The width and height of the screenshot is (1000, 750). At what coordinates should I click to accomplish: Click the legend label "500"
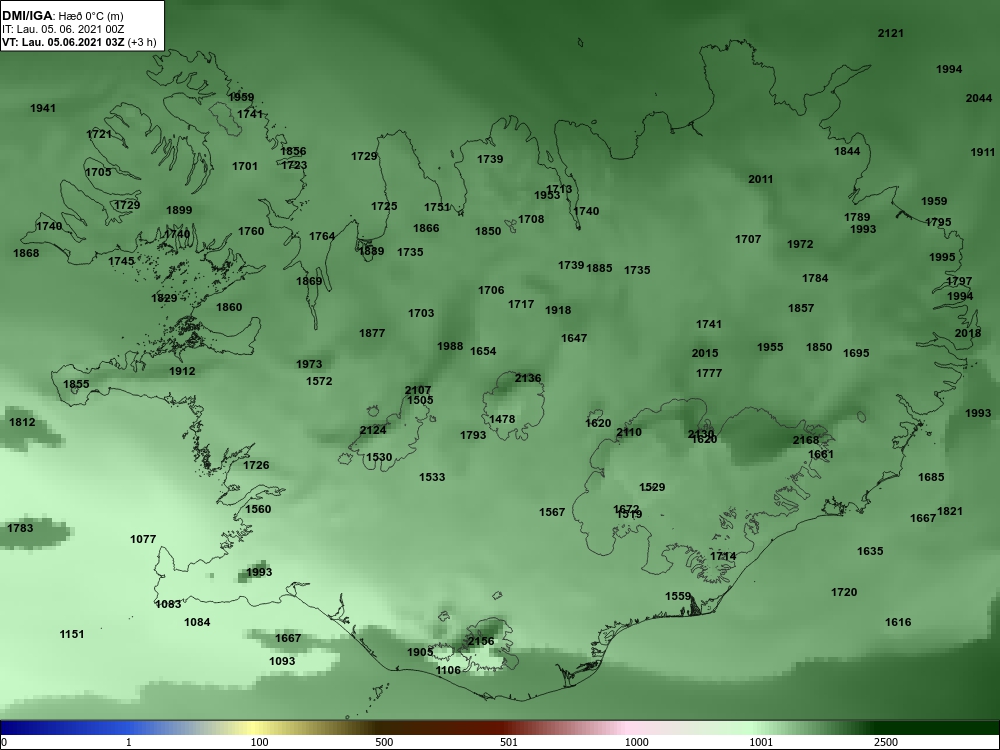[385, 742]
